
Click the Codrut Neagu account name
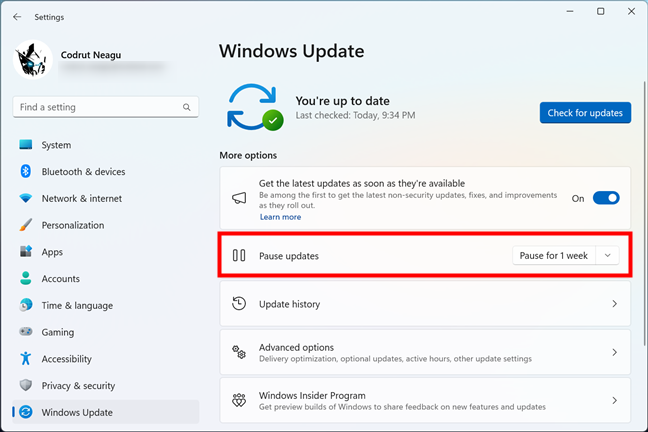click(91, 55)
